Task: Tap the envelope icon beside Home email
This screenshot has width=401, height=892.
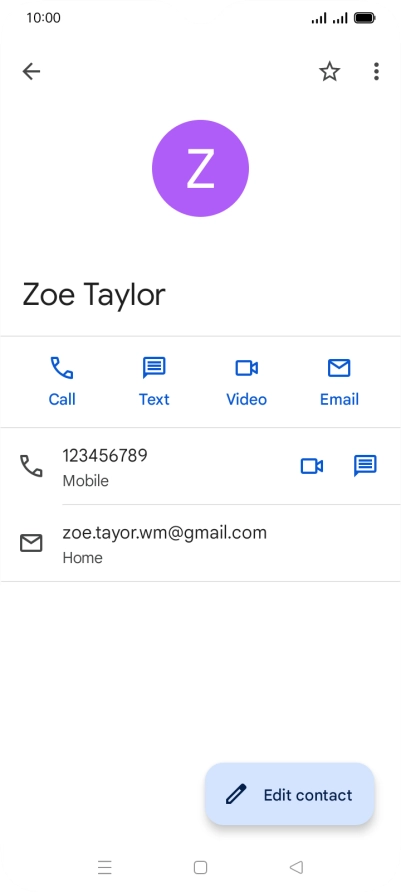Action: (31, 543)
